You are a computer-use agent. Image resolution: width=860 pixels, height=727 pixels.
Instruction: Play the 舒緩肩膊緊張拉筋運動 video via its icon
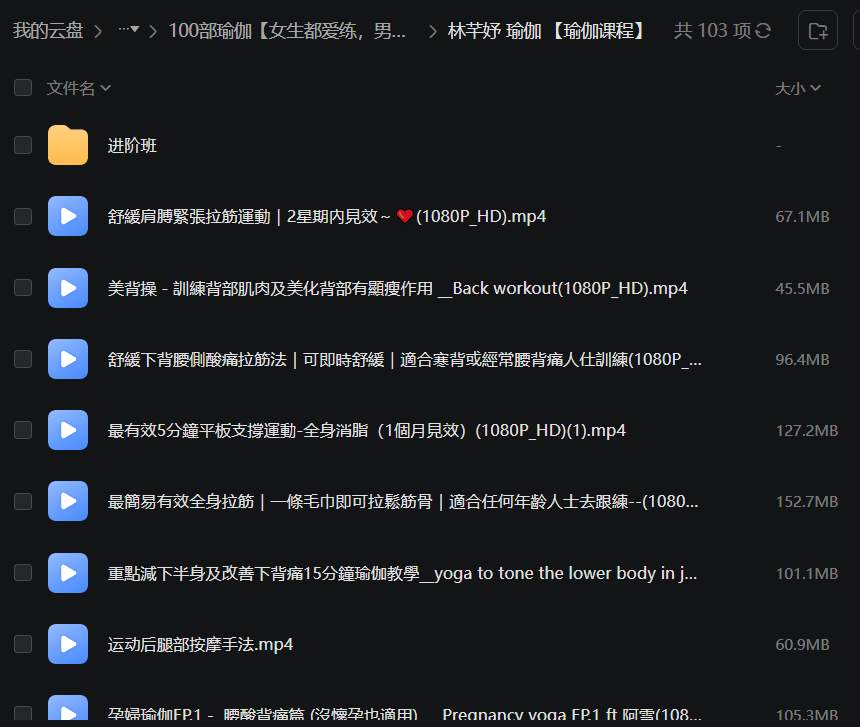[x=68, y=216]
